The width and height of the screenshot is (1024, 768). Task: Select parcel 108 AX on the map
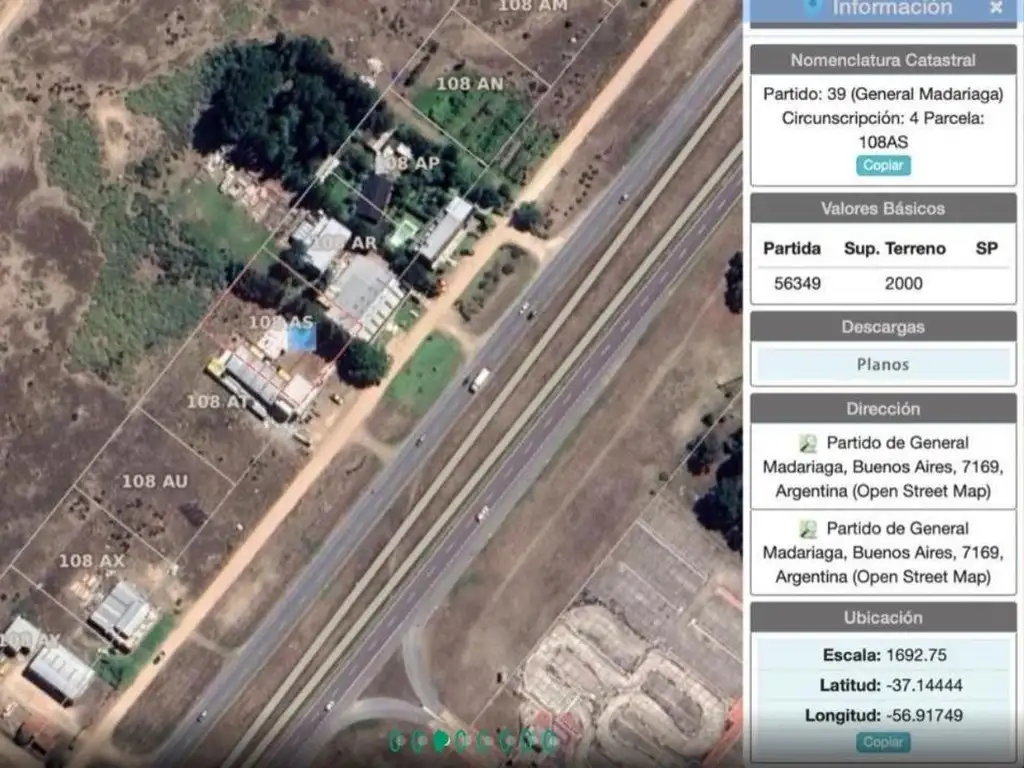[x=91, y=561]
